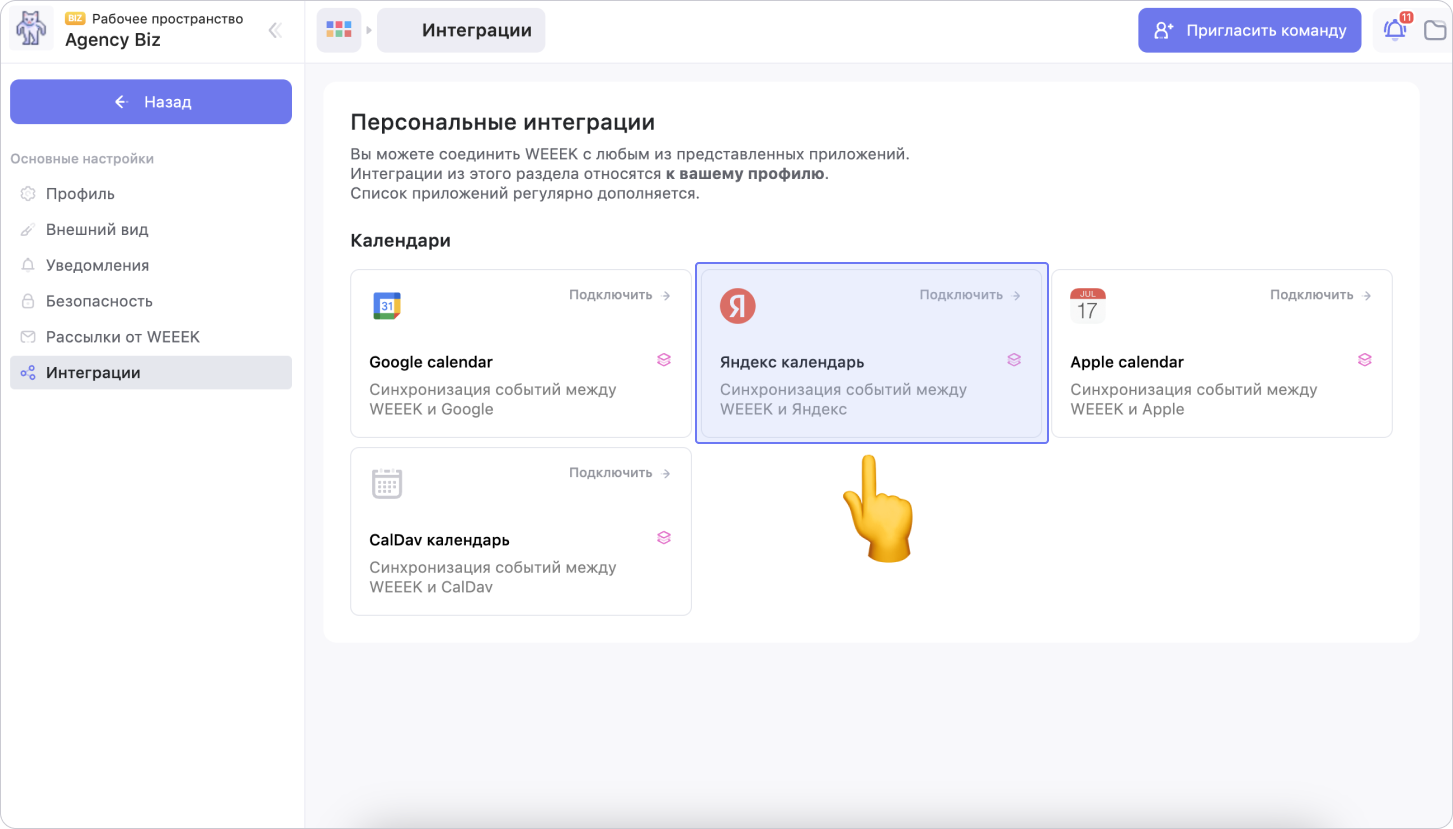Select Безопасность in the sidebar
Viewport: 1453px width, 829px height.
coord(99,301)
